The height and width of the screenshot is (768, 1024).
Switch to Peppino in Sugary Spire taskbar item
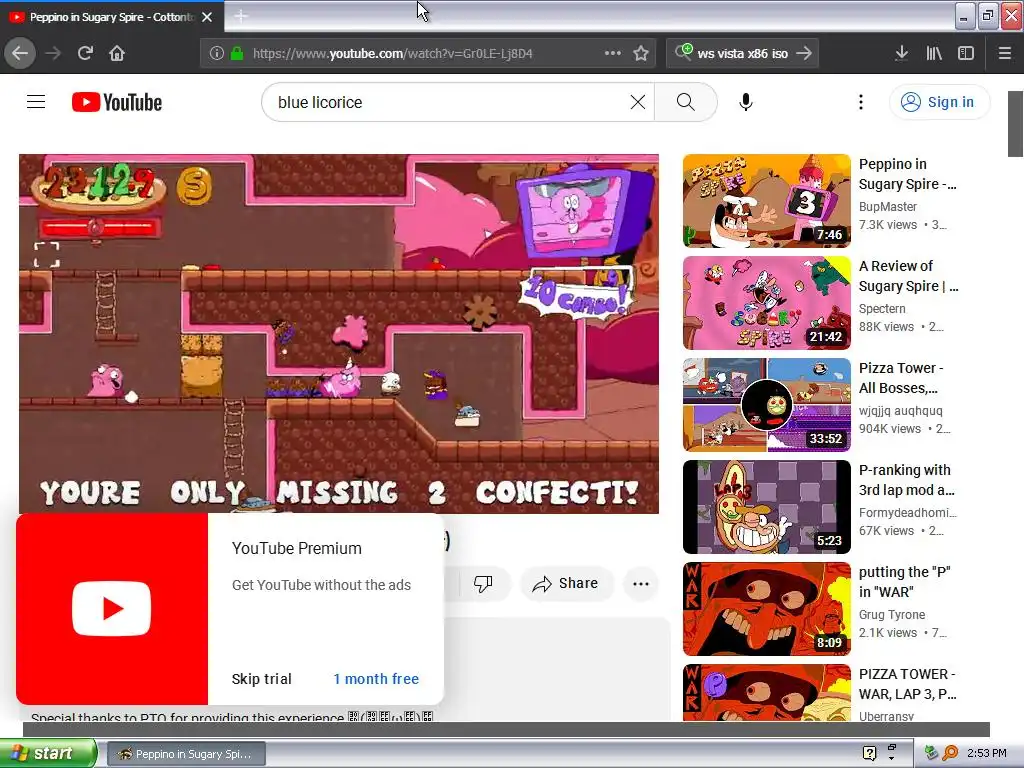pos(186,754)
